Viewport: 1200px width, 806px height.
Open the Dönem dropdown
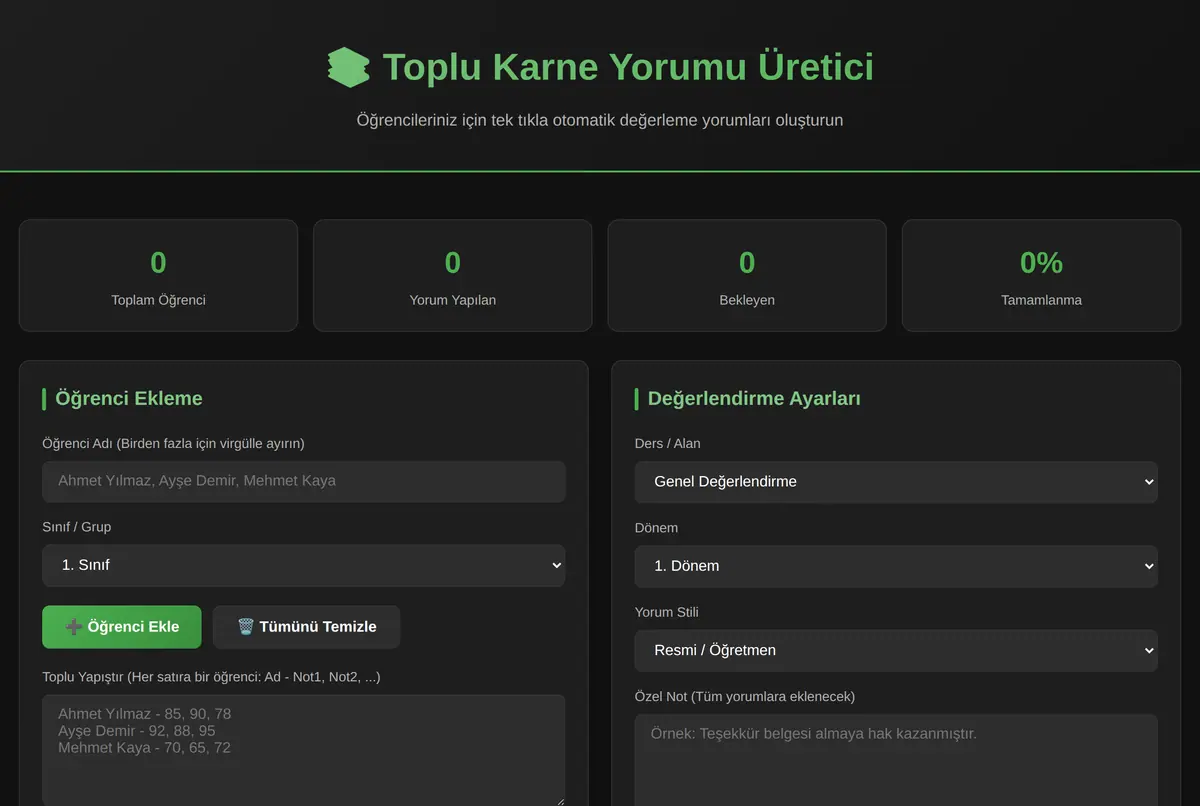click(x=896, y=566)
